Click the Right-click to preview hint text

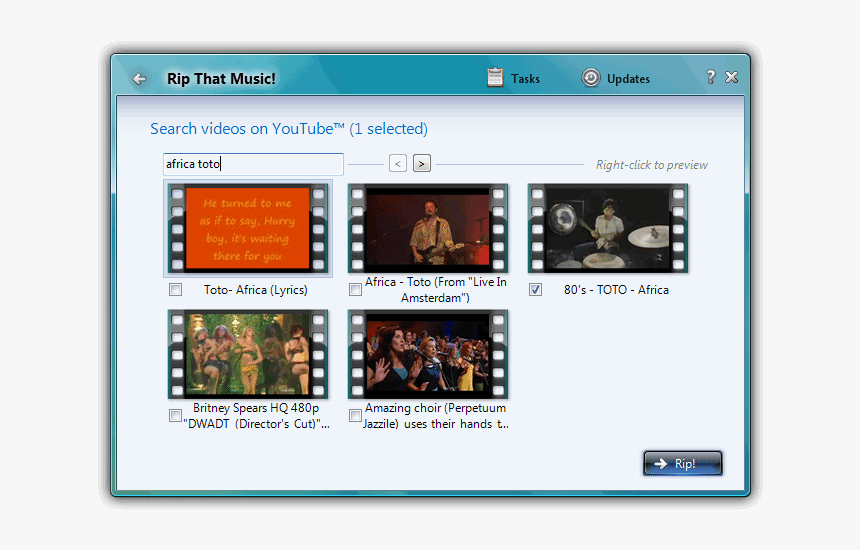click(652, 165)
